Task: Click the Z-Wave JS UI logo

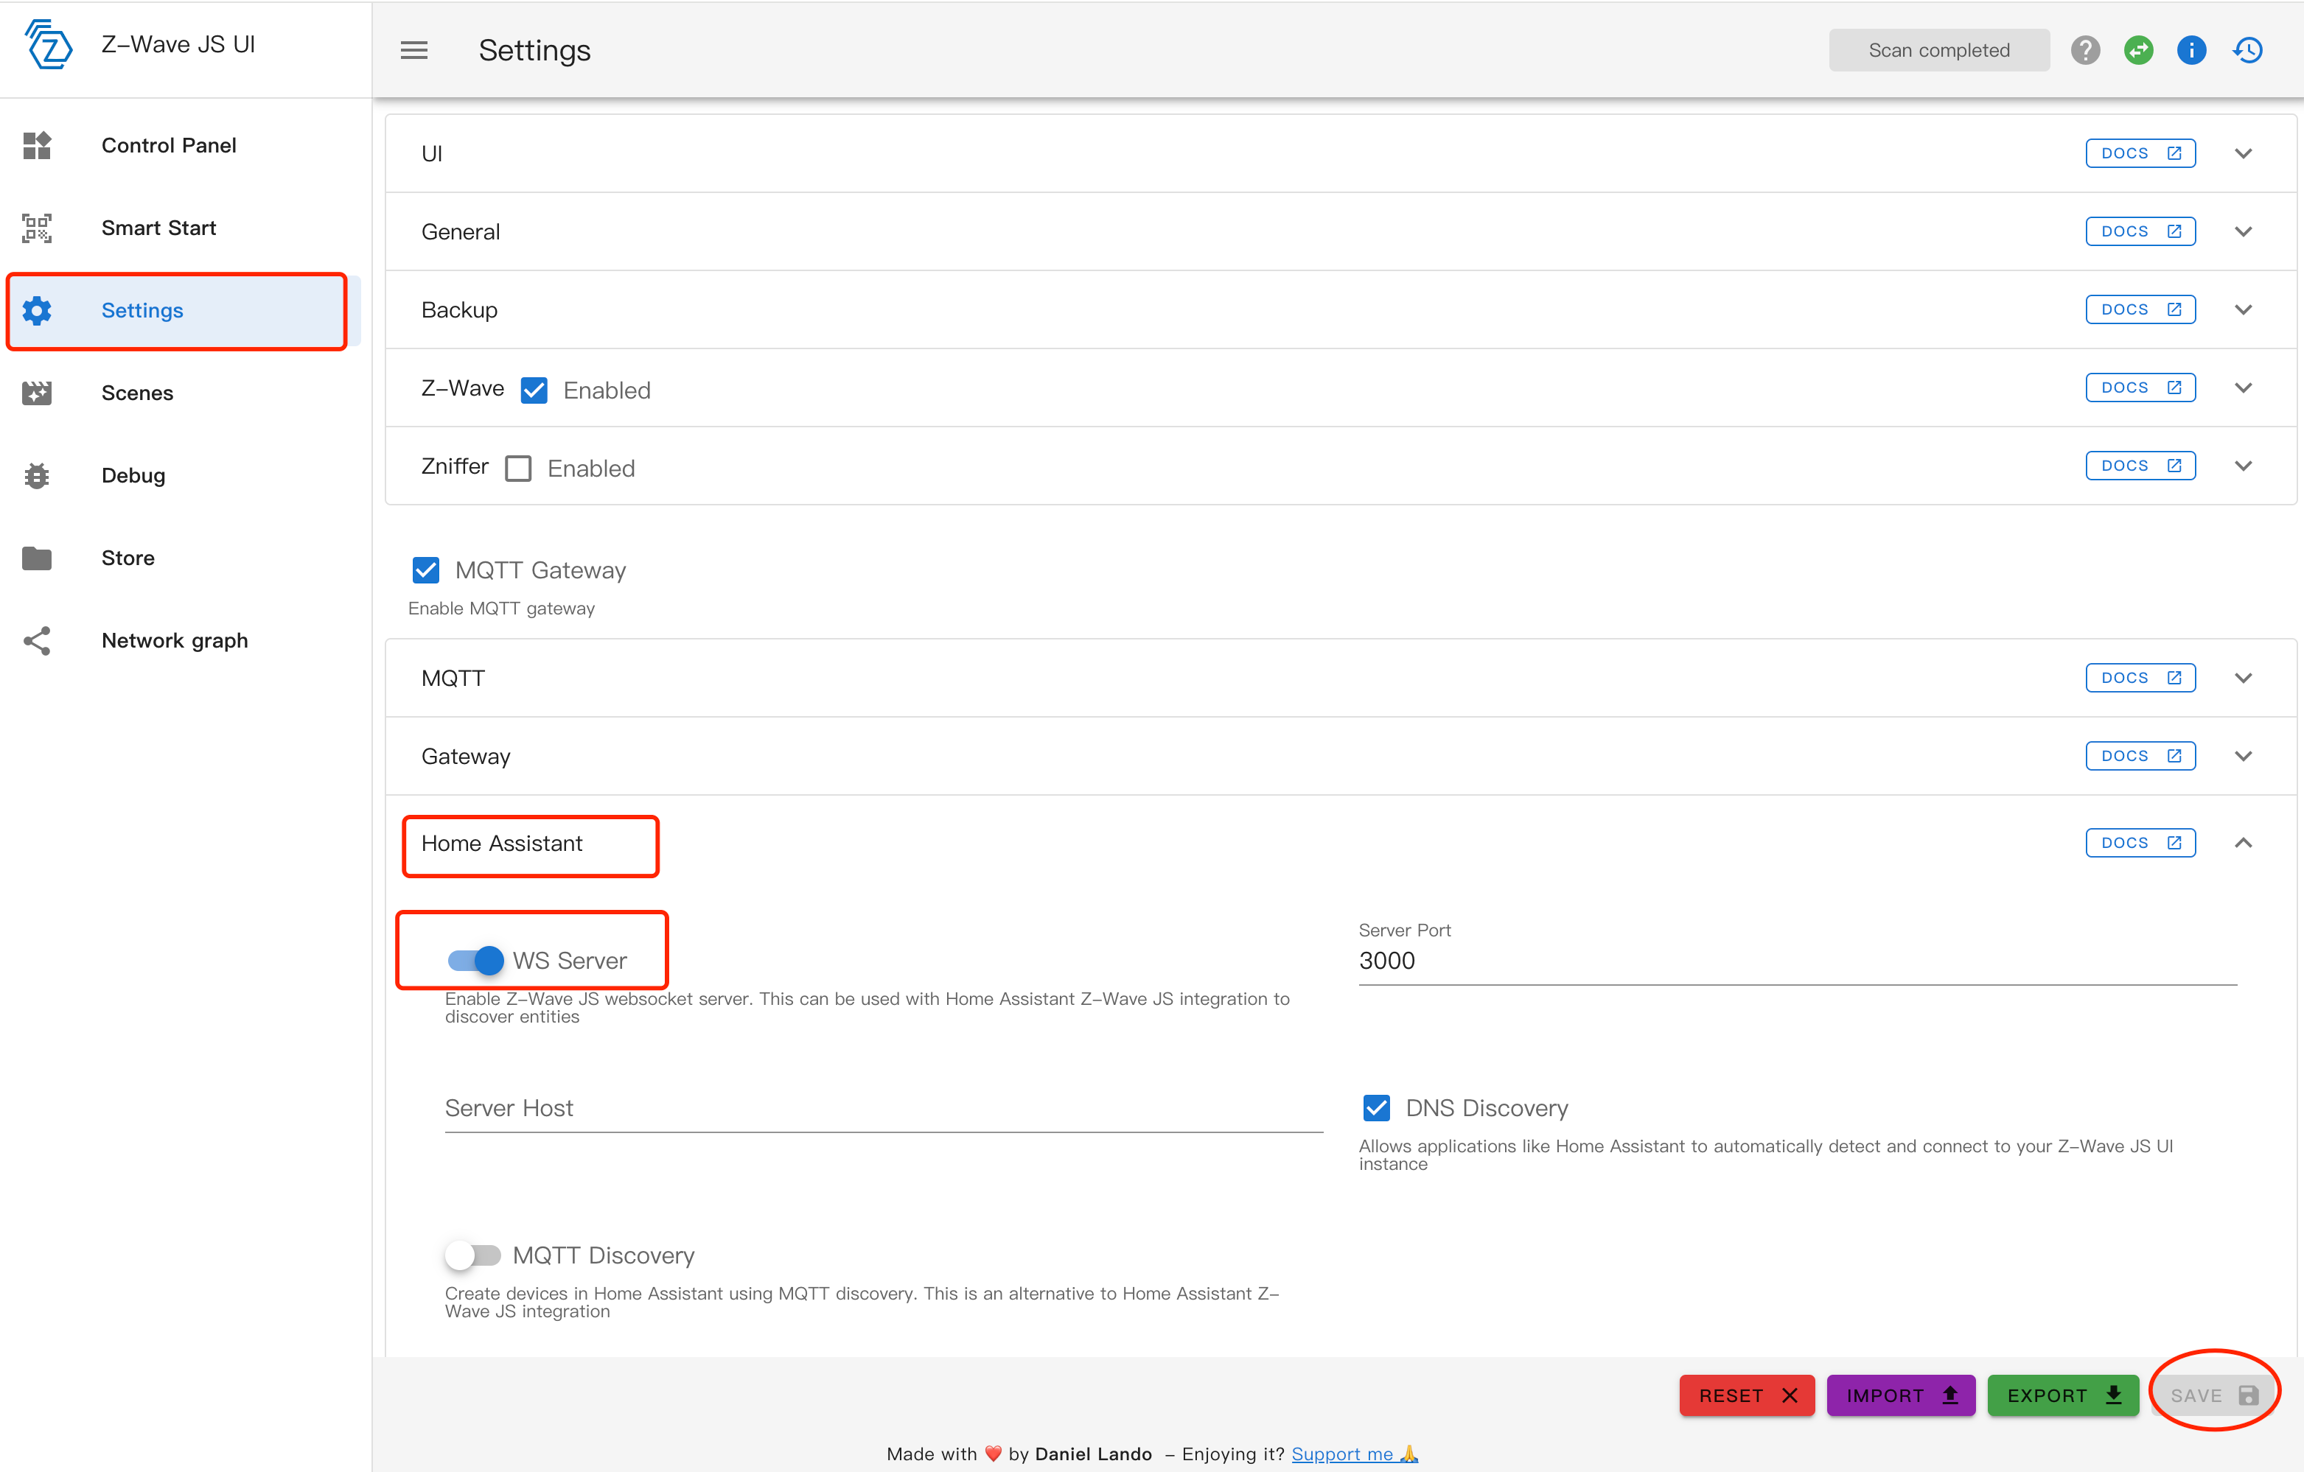Action: point(48,45)
